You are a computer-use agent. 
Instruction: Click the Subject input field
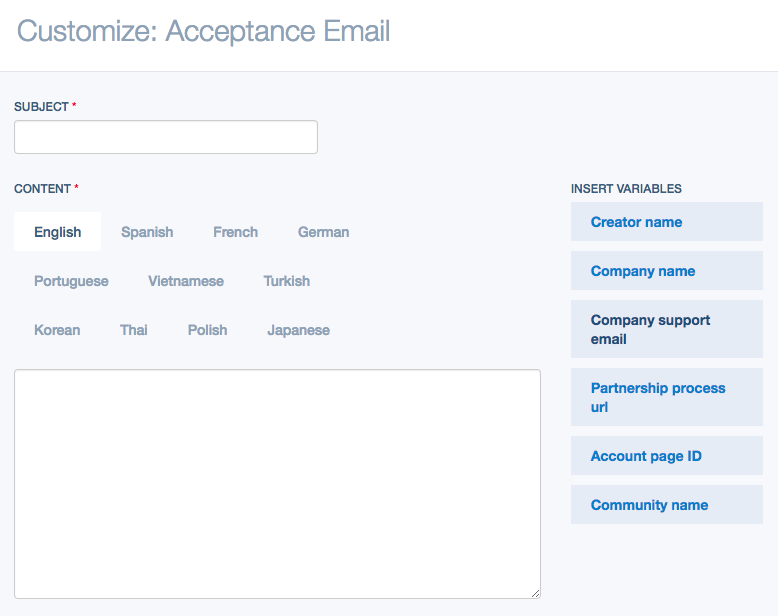(x=166, y=137)
